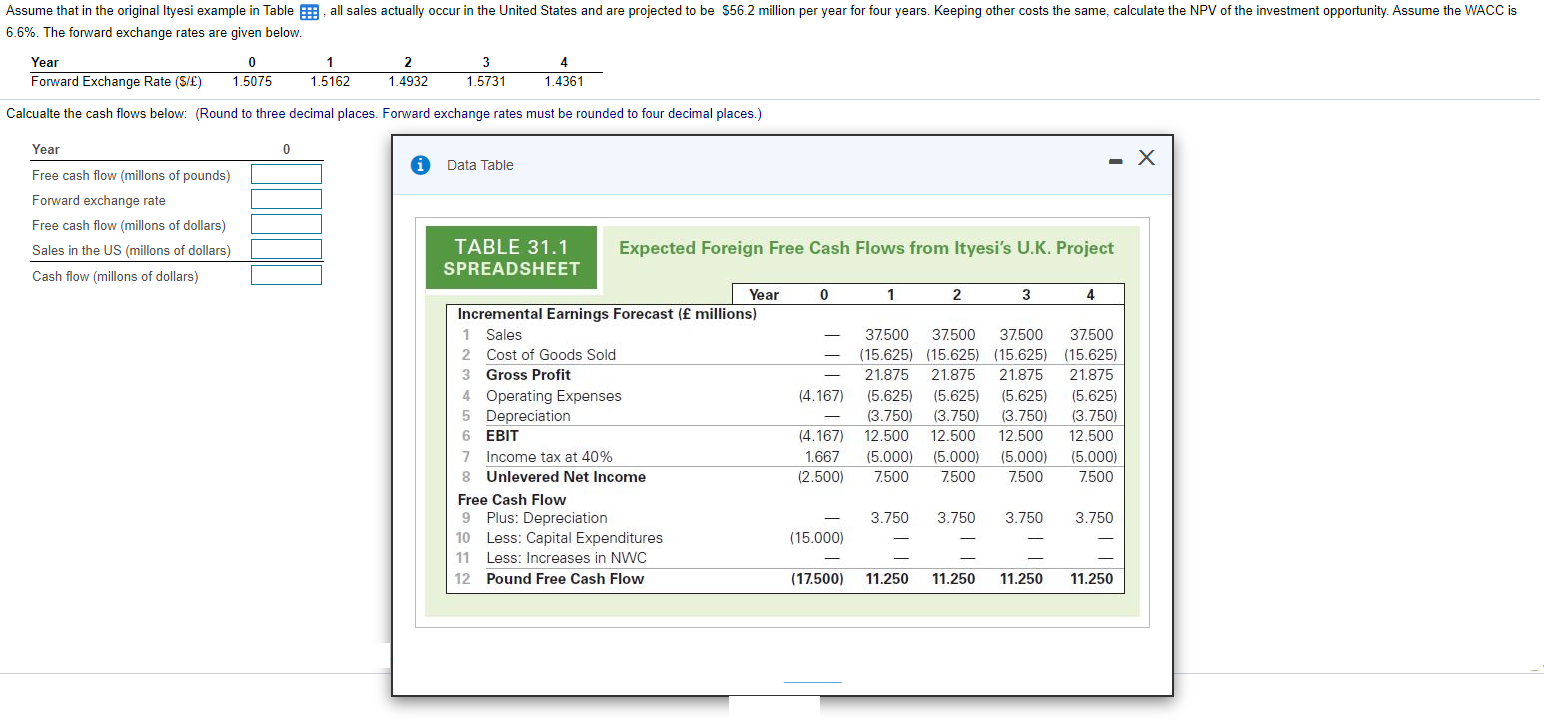Click the Forward Exchange Rate ($/£) row label
Image resolution: width=1544 pixels, height=726 pixels.
click(116, 82)
